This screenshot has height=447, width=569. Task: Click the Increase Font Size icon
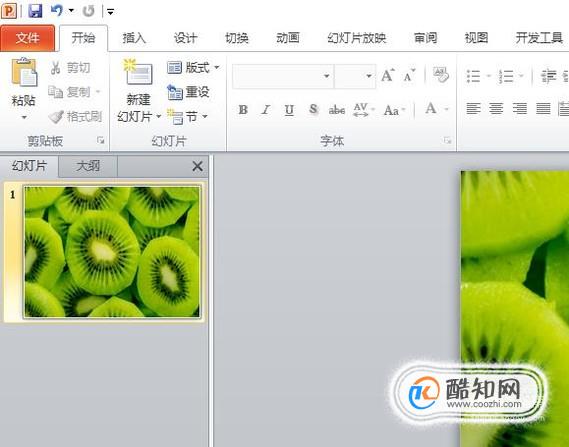coord(388,75)
